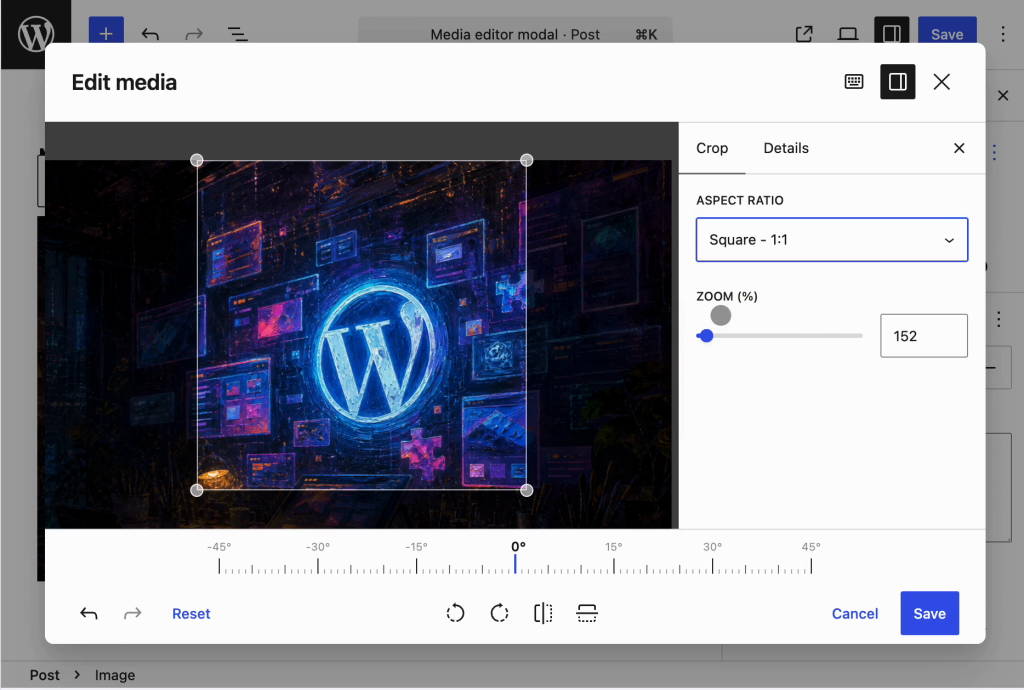Click the 0° center rotation marker

pos(515,559)
